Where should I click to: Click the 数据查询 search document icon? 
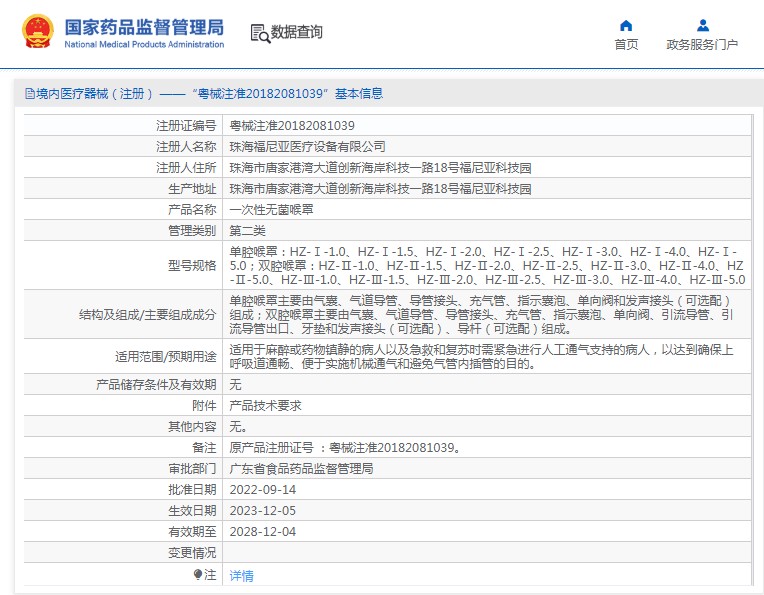click(x=259, y=33)
